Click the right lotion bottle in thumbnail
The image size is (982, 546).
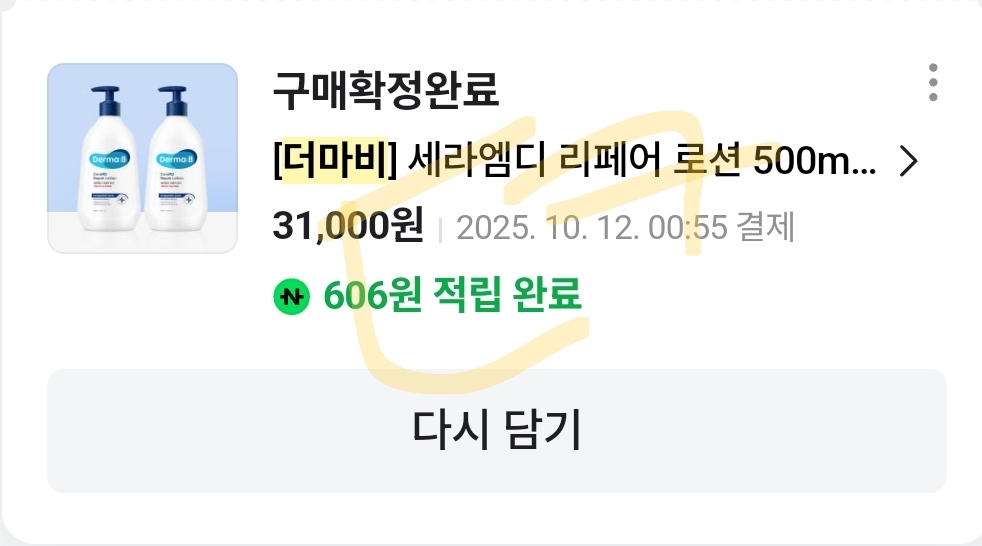pos(176,159)
